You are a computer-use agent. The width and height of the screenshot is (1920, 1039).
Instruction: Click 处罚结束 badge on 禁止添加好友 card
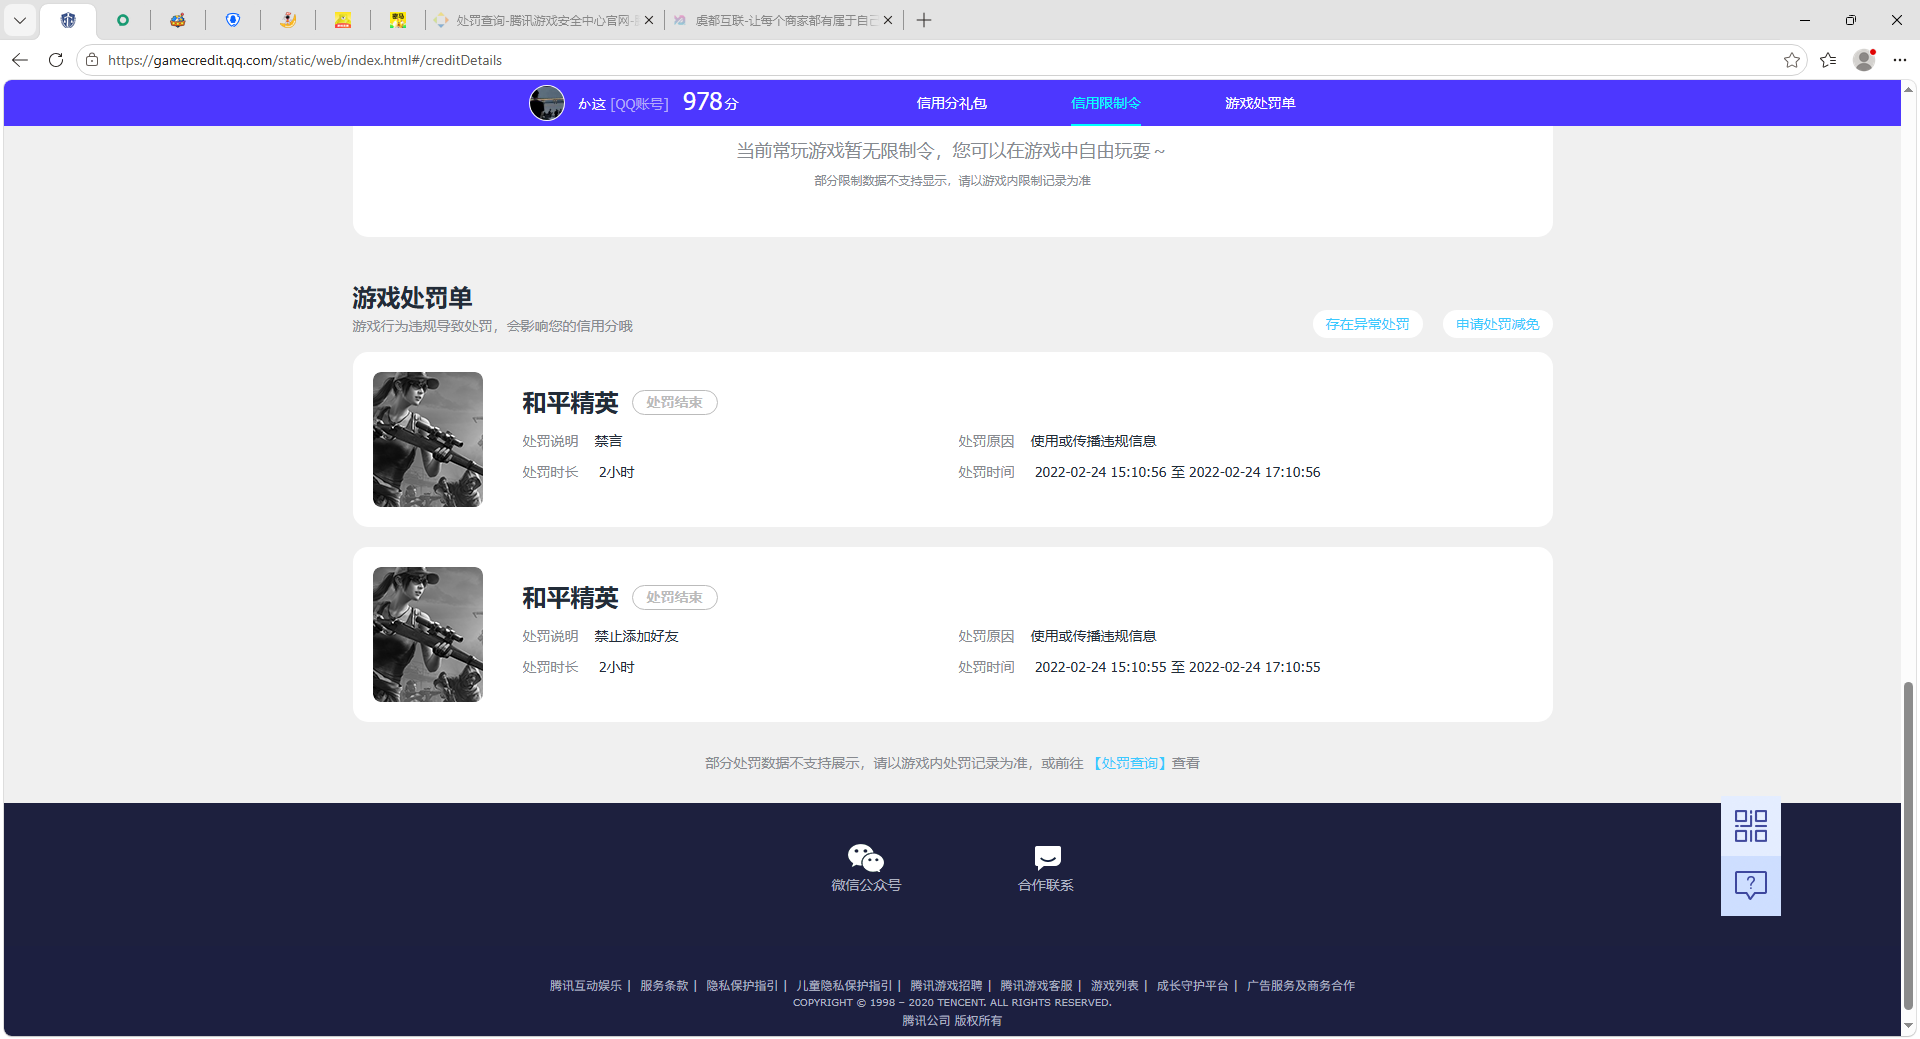pos(674,597)
